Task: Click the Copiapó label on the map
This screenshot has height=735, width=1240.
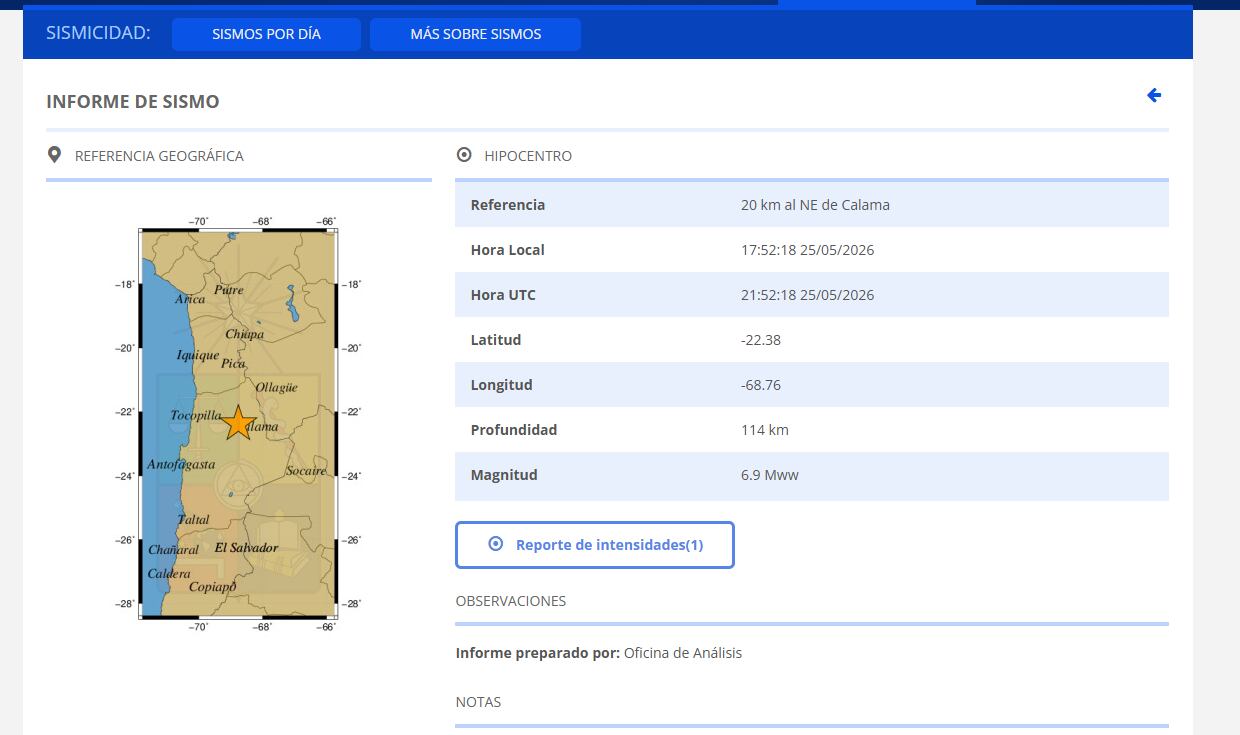Action: [213, 587]
